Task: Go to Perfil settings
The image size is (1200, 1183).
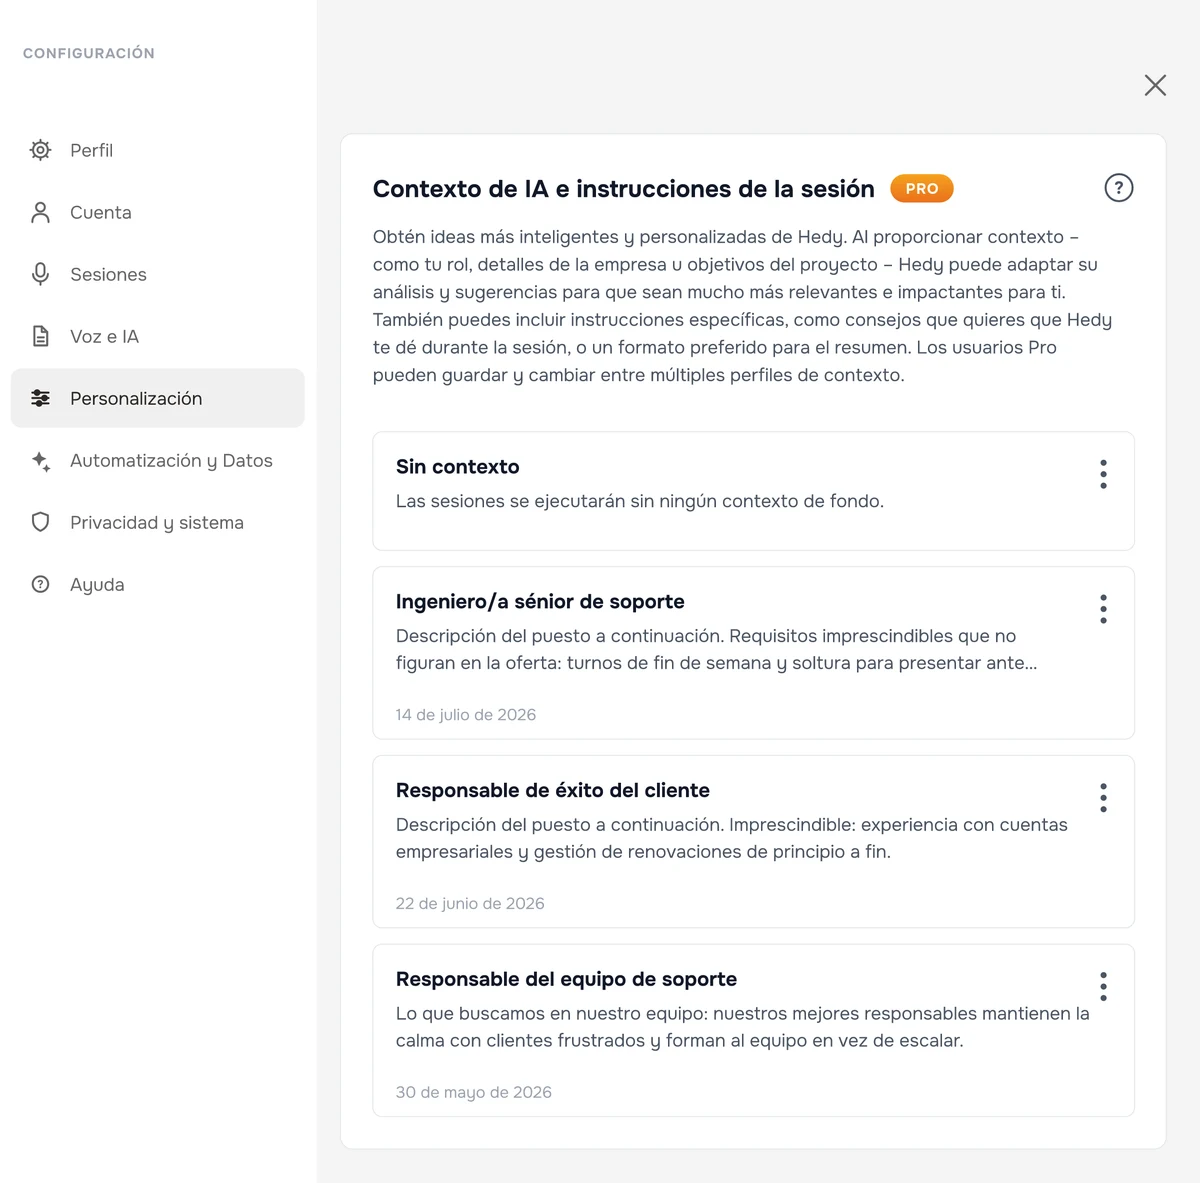Action: (x=158, y=150)
